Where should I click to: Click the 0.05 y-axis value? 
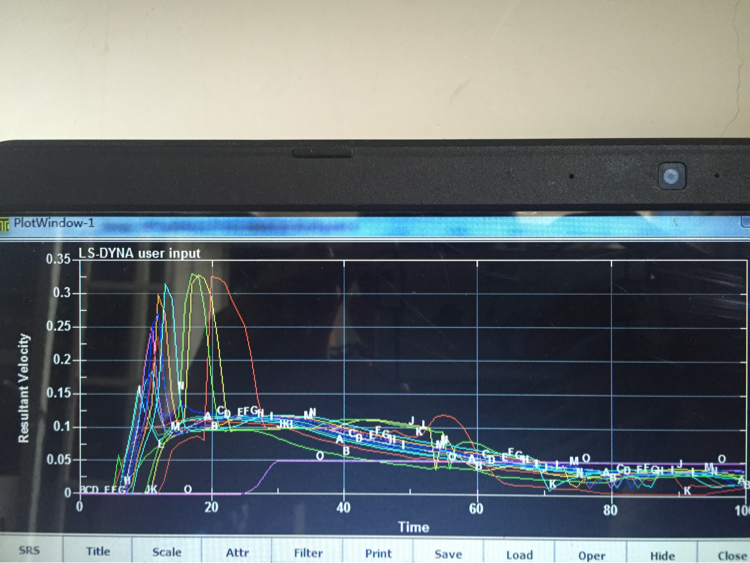(58, 460)
